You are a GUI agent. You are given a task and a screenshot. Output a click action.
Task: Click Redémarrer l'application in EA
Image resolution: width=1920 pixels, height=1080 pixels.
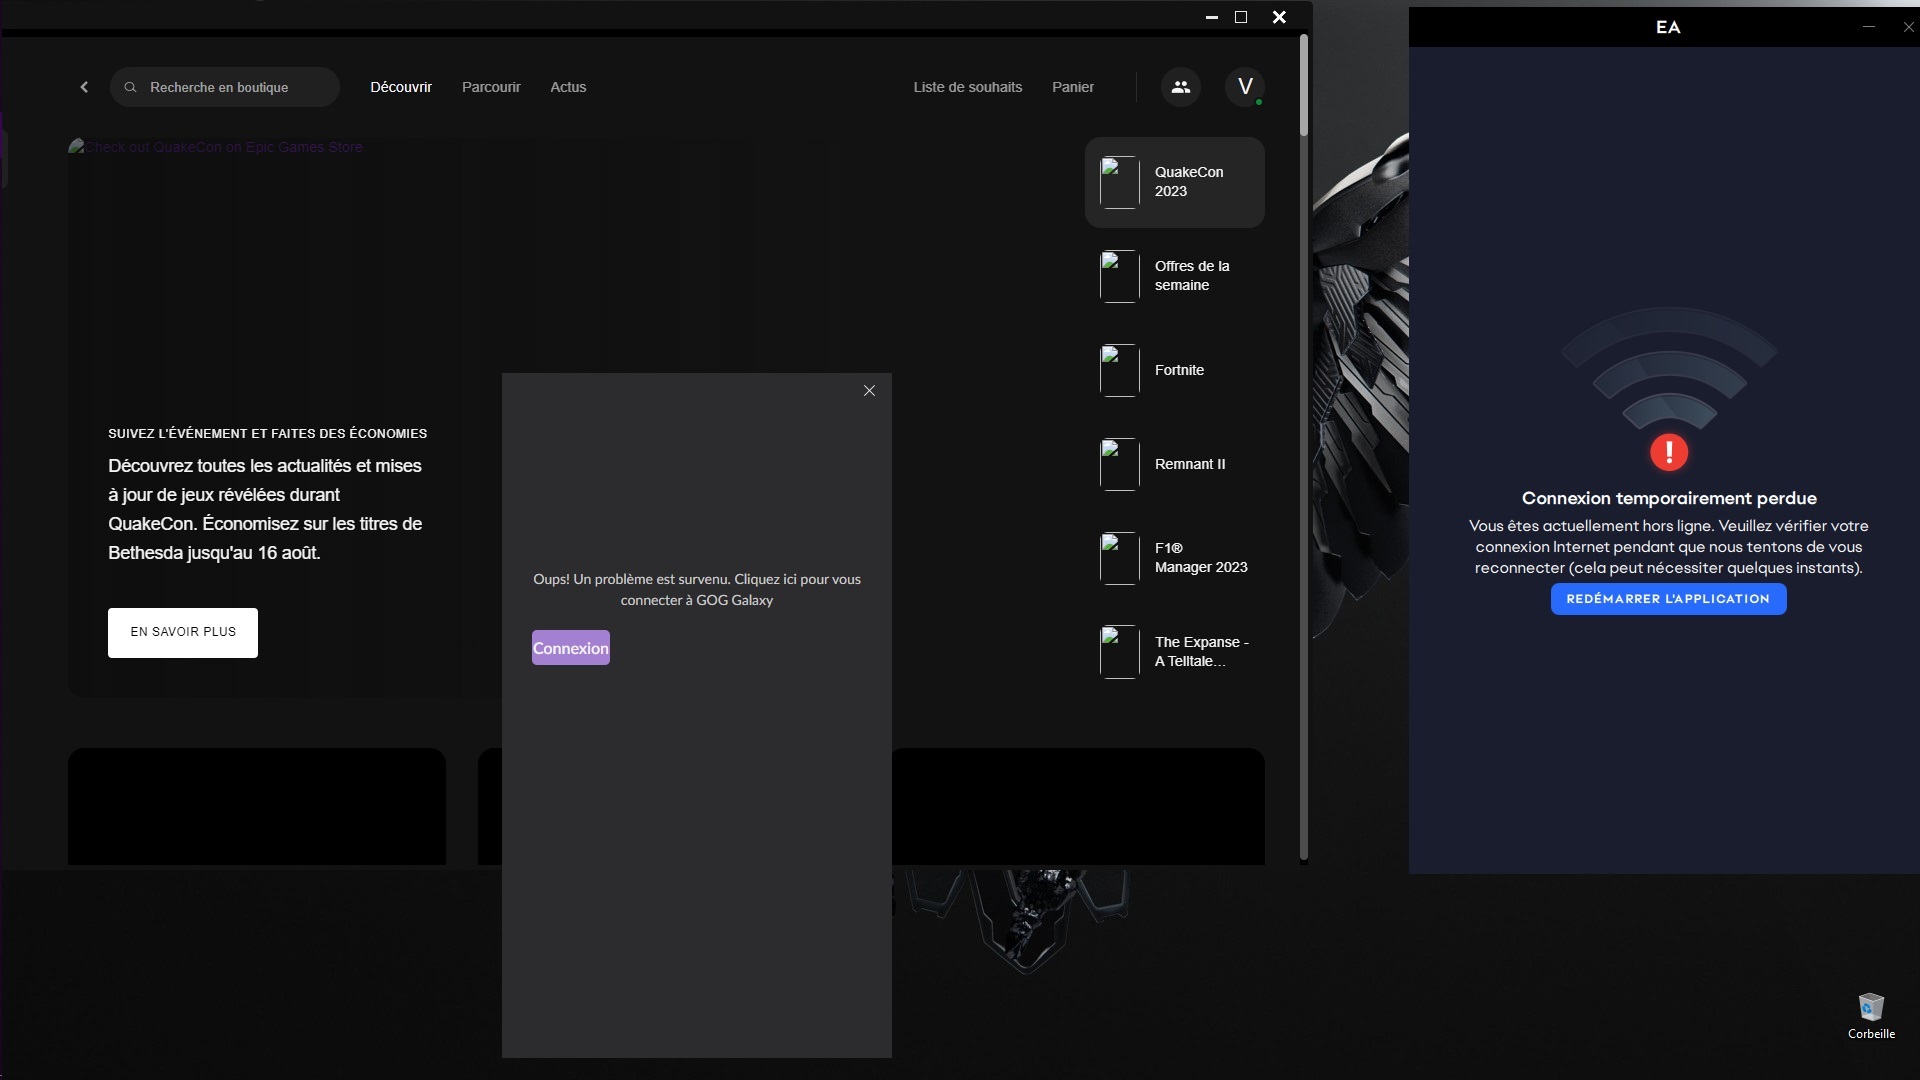[x=1668, y=599]
